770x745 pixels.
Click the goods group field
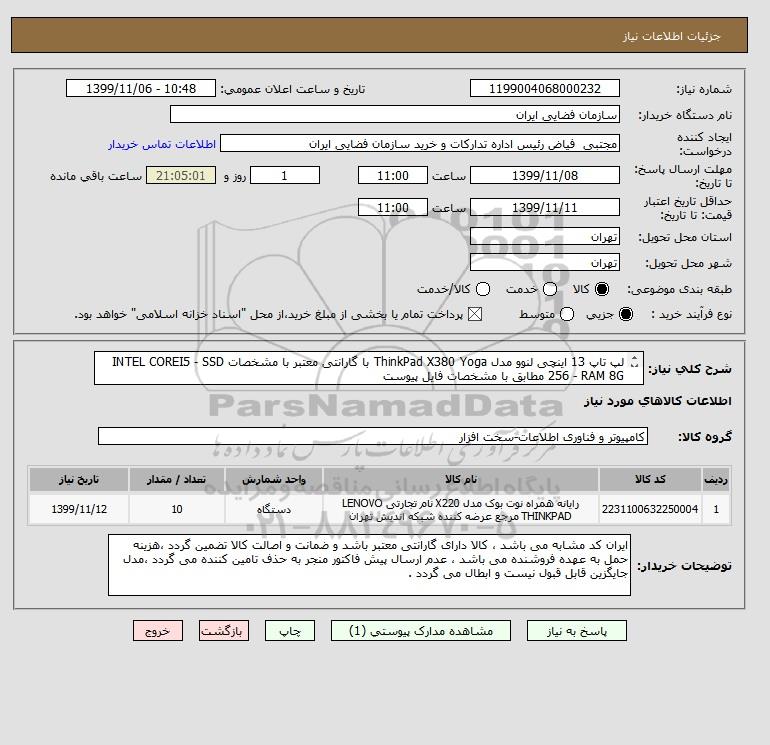click(373, 436)
